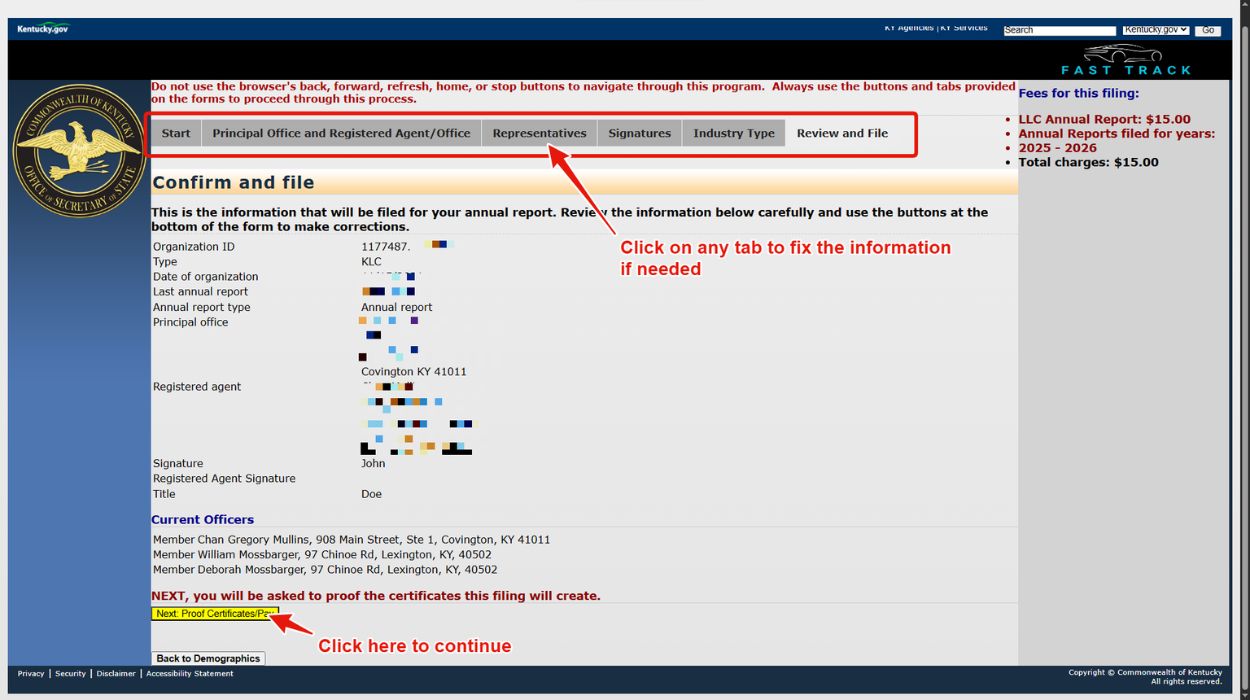Image resolution: width=1250 pixels, height=700 pixels.
Task: Click the Title value Doe
Action: (371, 493)
